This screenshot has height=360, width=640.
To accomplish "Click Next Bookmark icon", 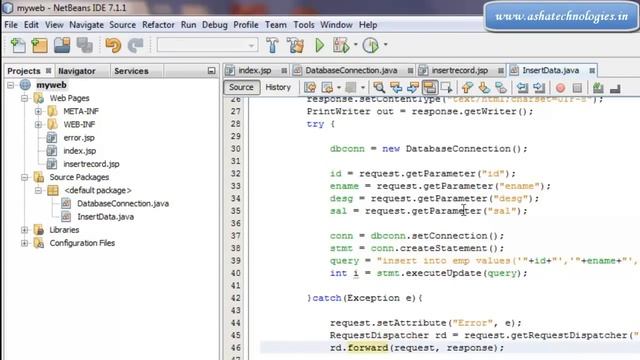I will [x=484, y=87].
